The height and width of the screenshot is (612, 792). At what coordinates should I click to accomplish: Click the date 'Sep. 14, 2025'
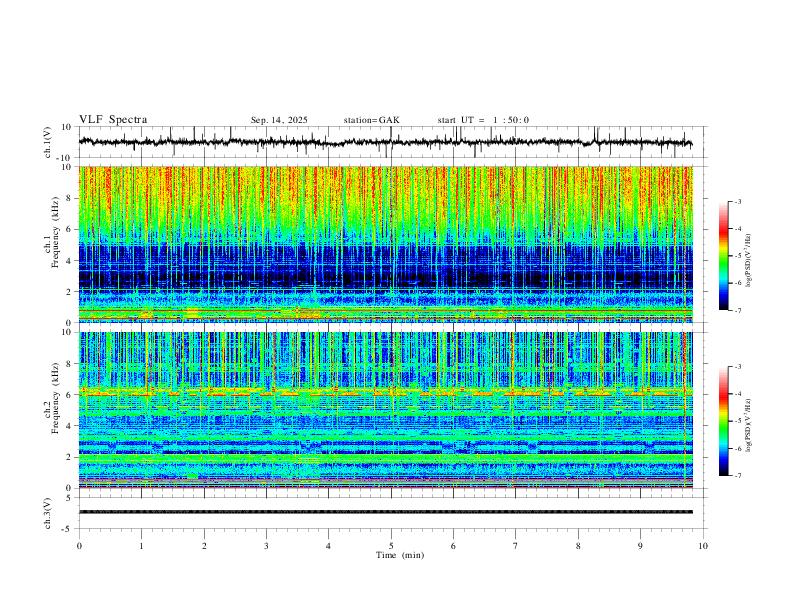coord(279,120)
